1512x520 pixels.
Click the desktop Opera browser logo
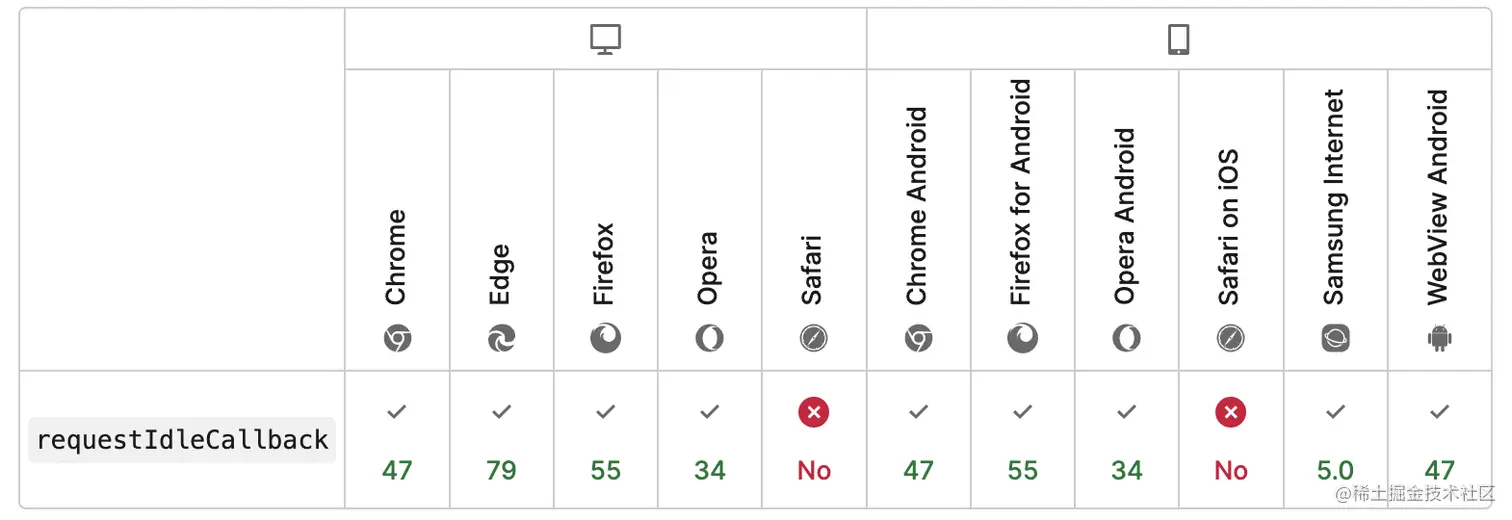[709, 339]
